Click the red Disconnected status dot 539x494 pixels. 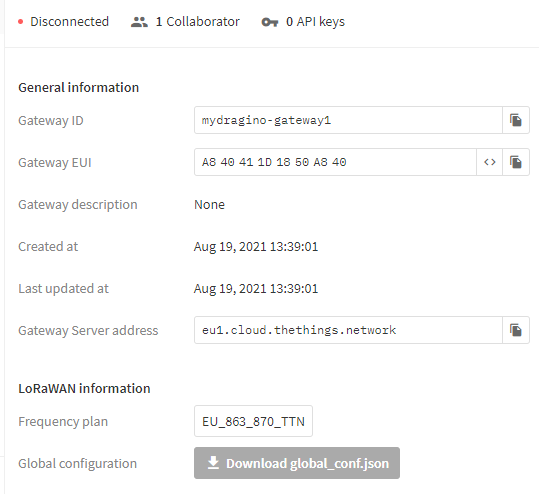click(21, 22)
